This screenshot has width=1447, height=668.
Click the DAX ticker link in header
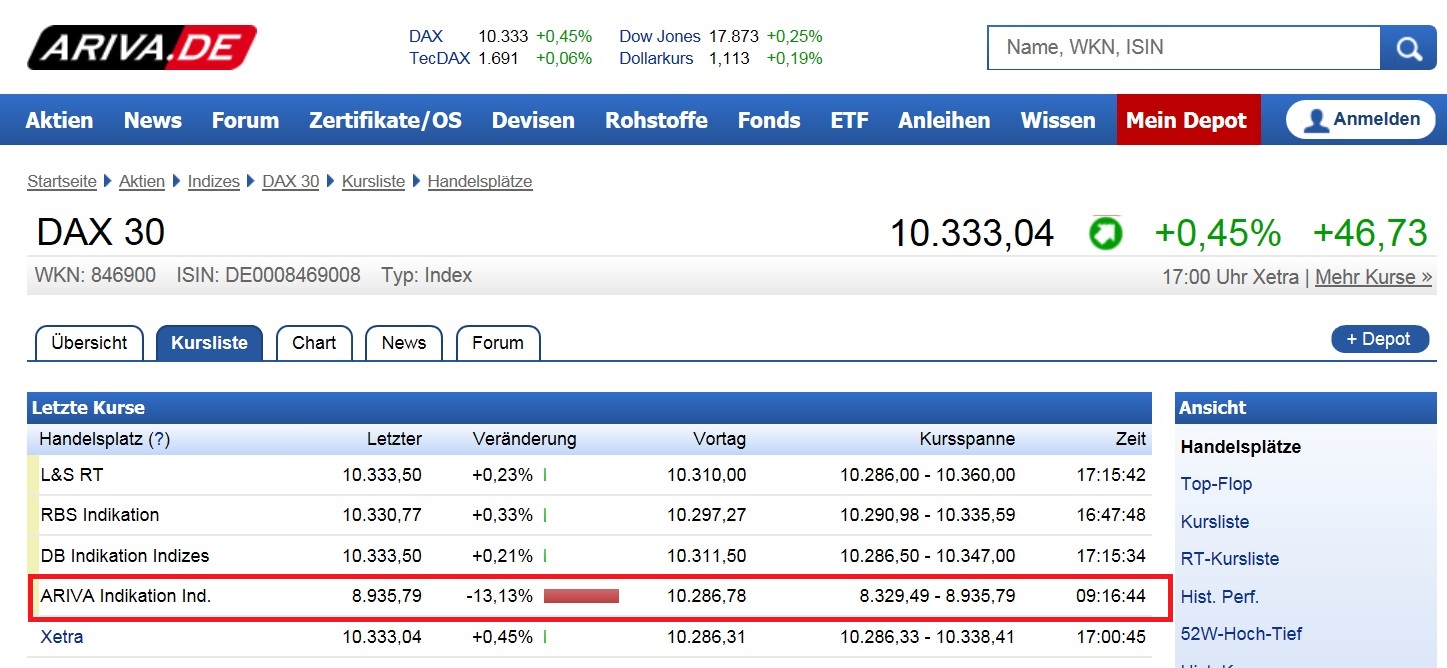(x=426, y=36)
